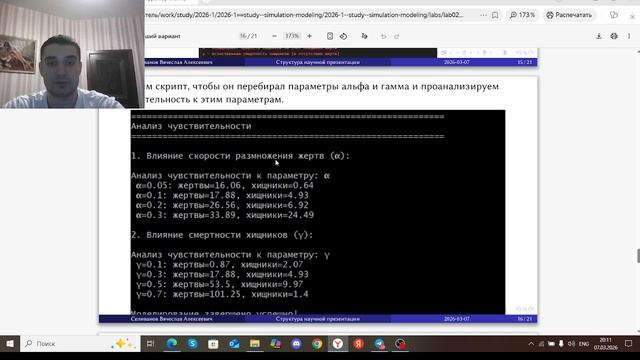Image resolution: width=640 pixels, height=360 pixels.
Task: Undo the last annotation action
Action: coord(383,36)
